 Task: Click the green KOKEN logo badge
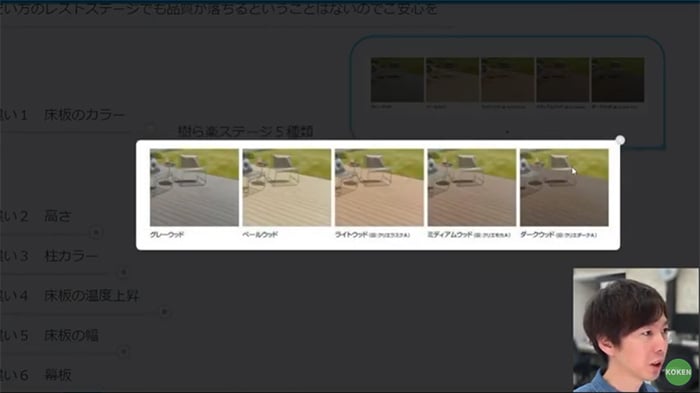(x=678, y=372)
